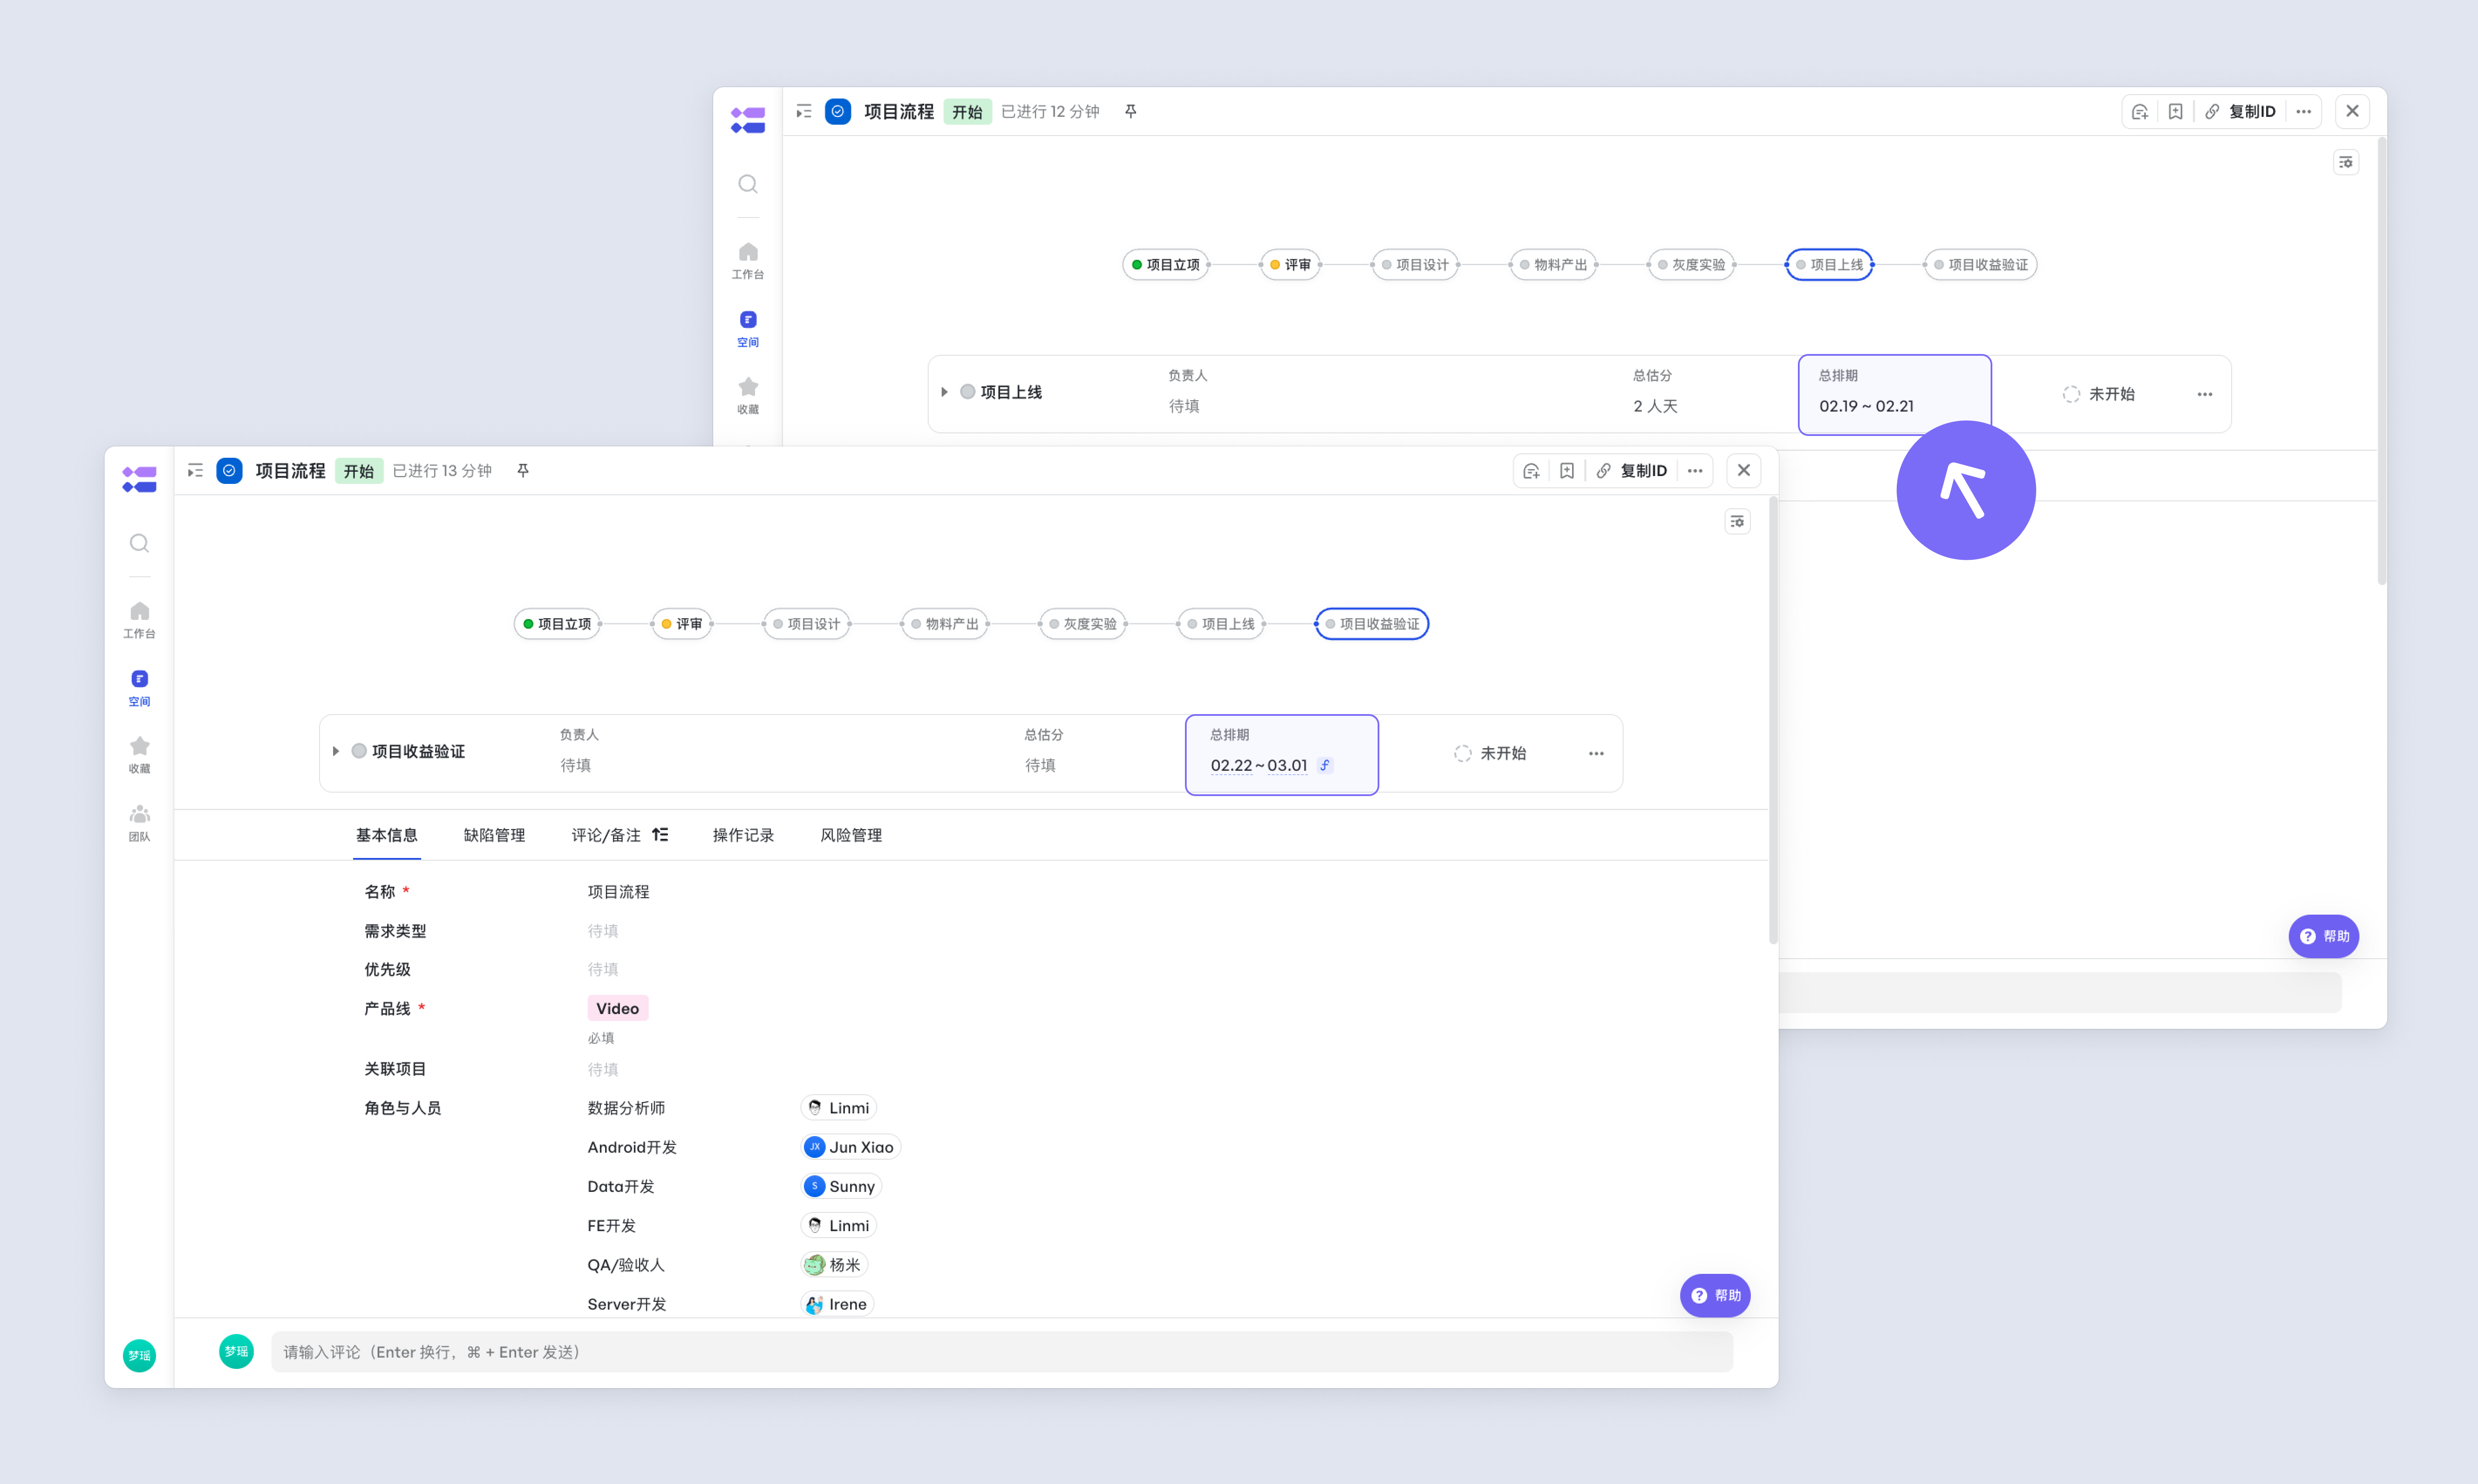Set the 需求类型 field value
Image resolution: width=2478 pixels, height=1484 pixels.
[x=603, y=931]
